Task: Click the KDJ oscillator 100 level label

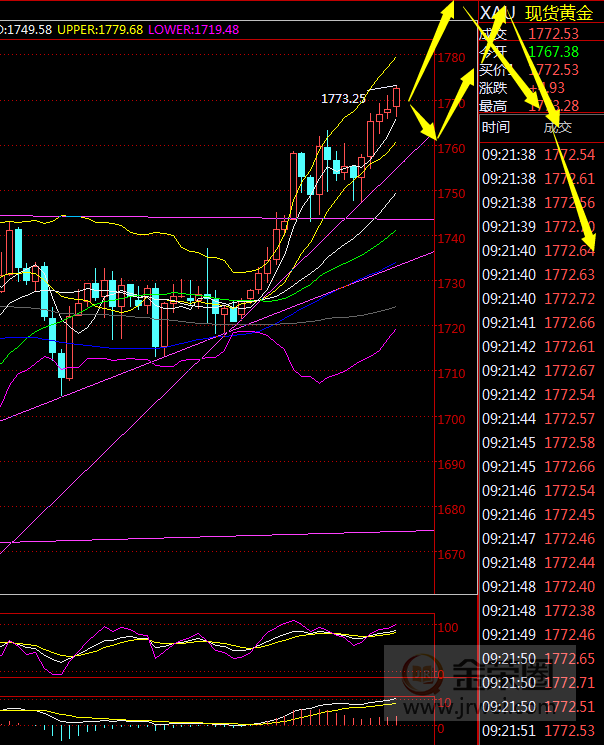Action: click(x=450, y=628)
